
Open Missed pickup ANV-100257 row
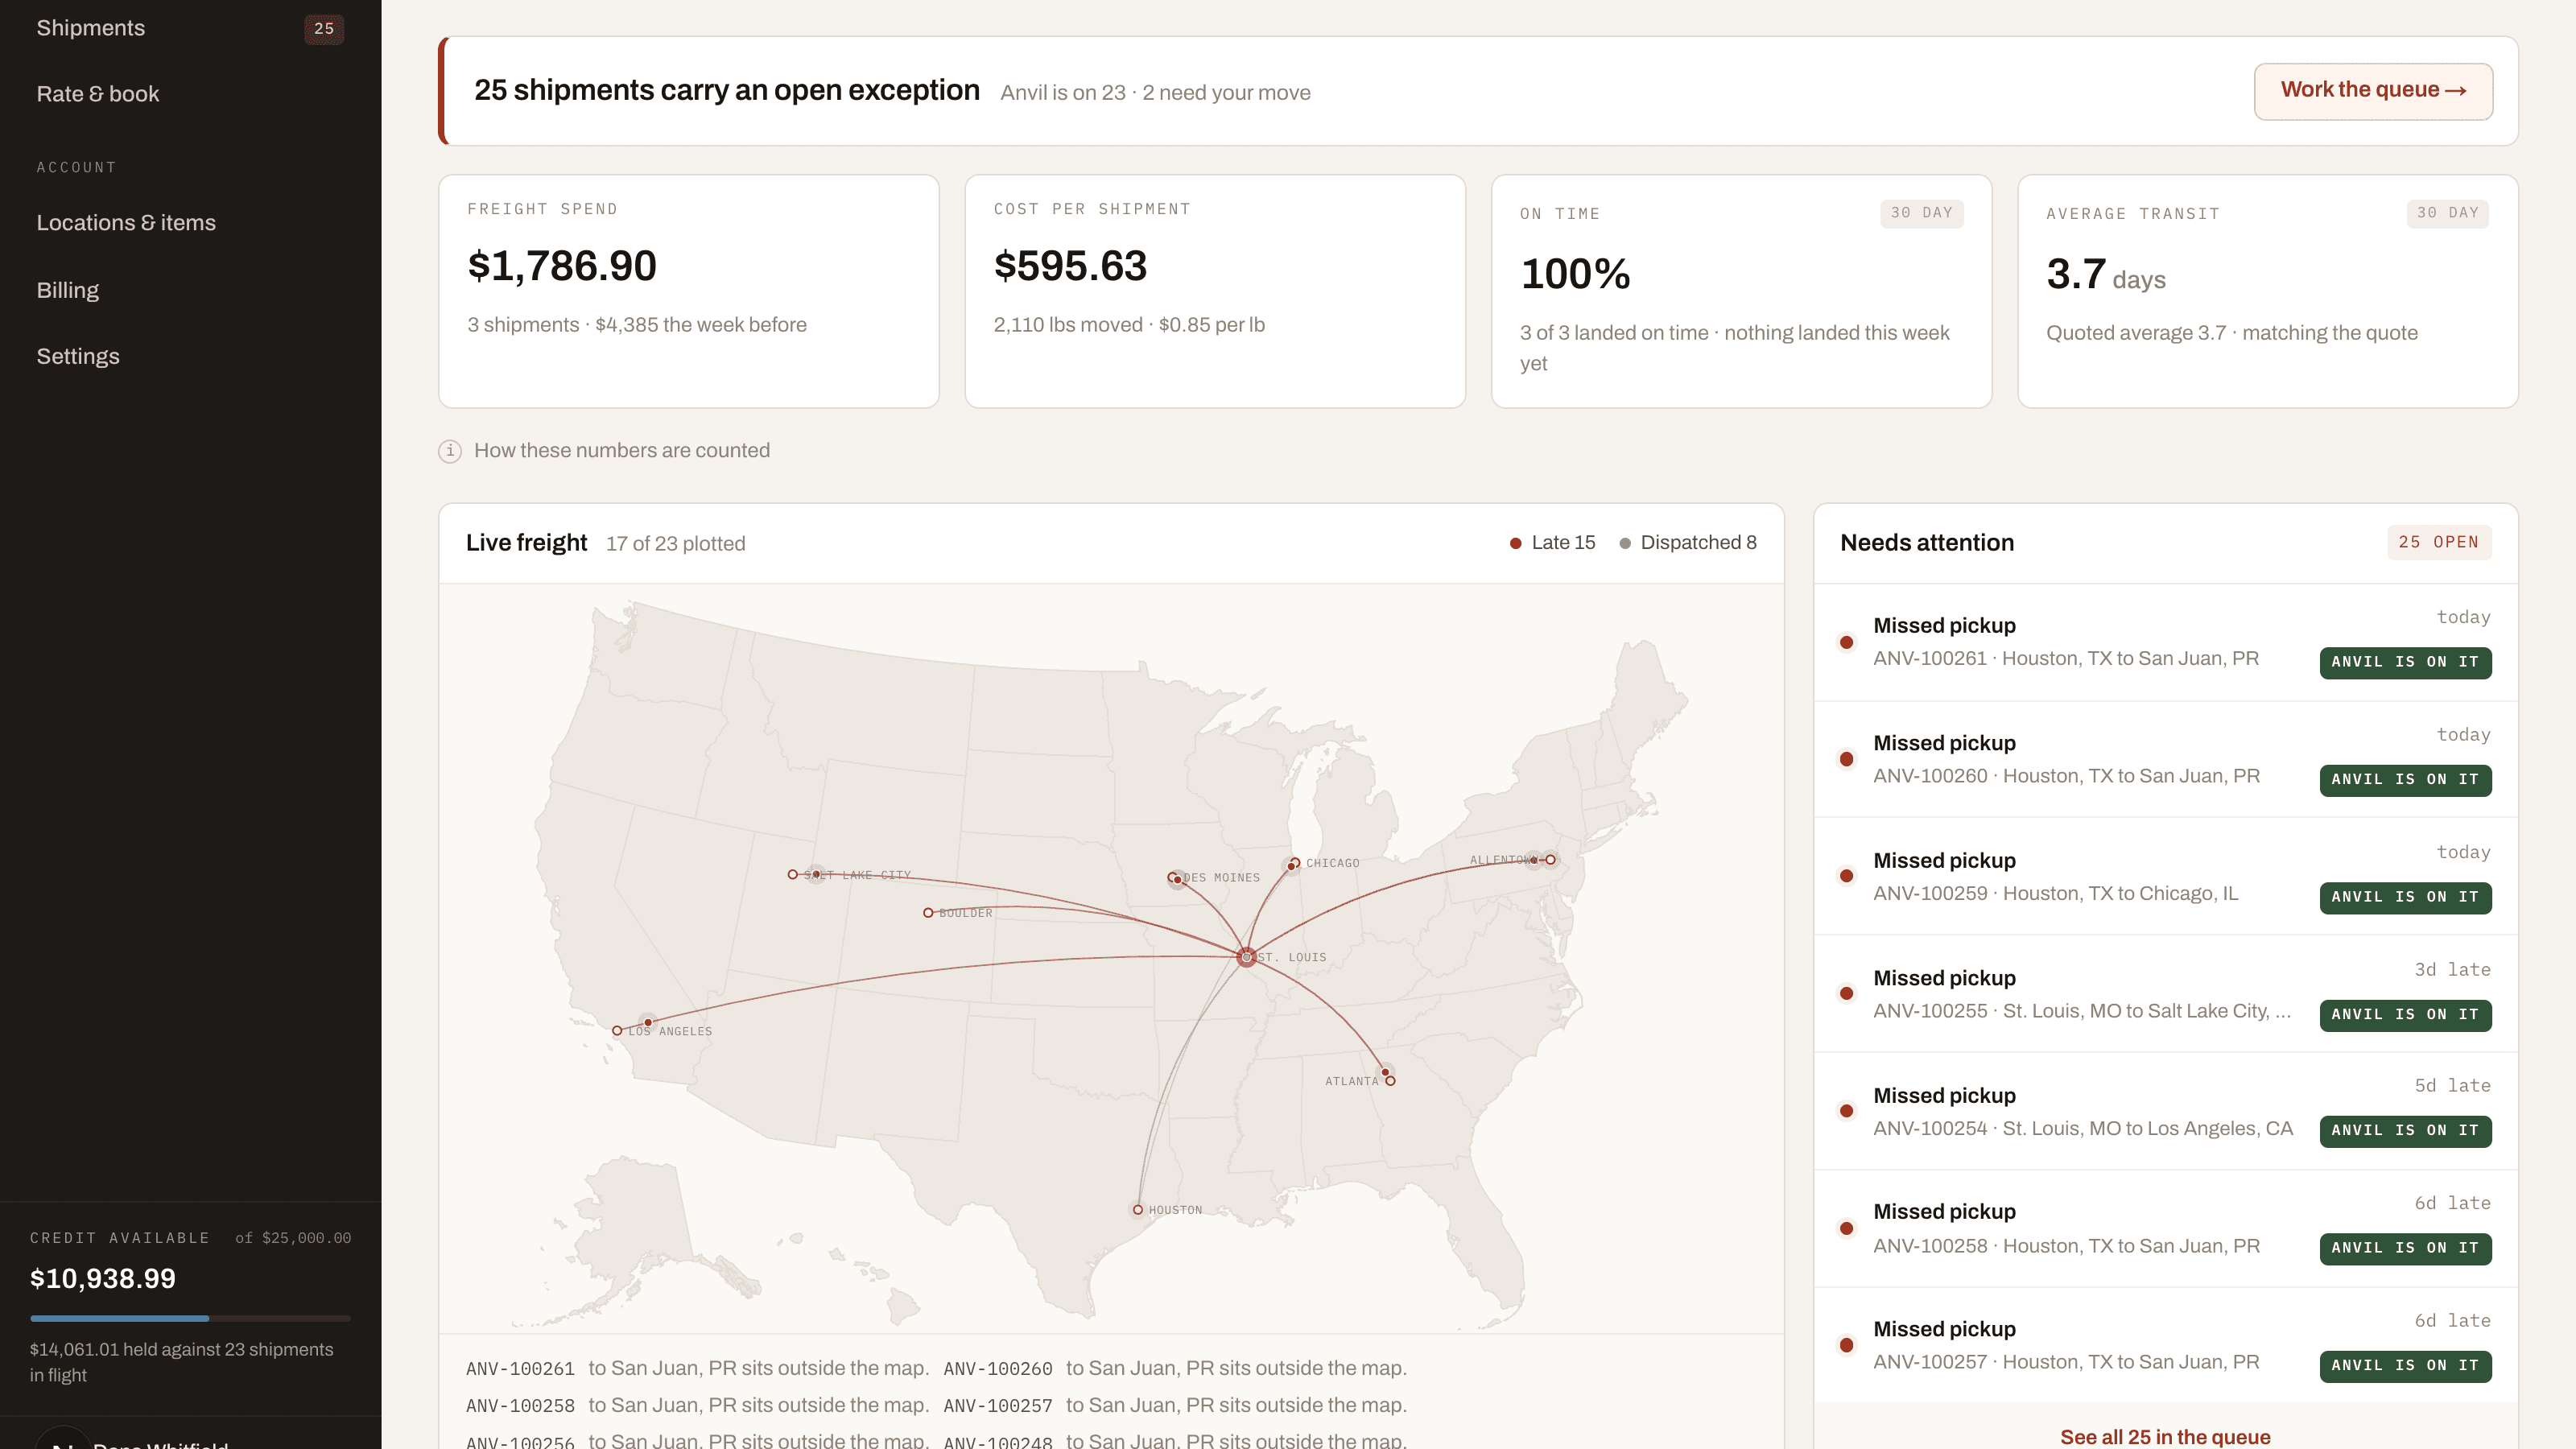point(2166,1346)
